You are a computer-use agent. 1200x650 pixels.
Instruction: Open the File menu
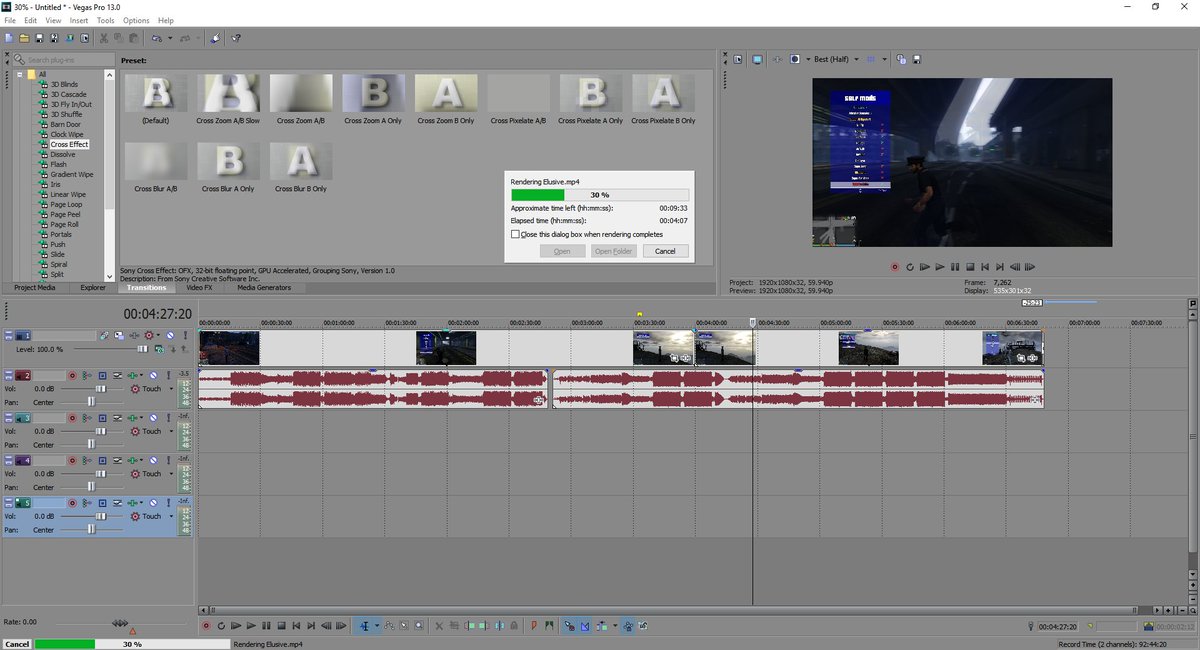pyautogui.click(x=10, y=20)
